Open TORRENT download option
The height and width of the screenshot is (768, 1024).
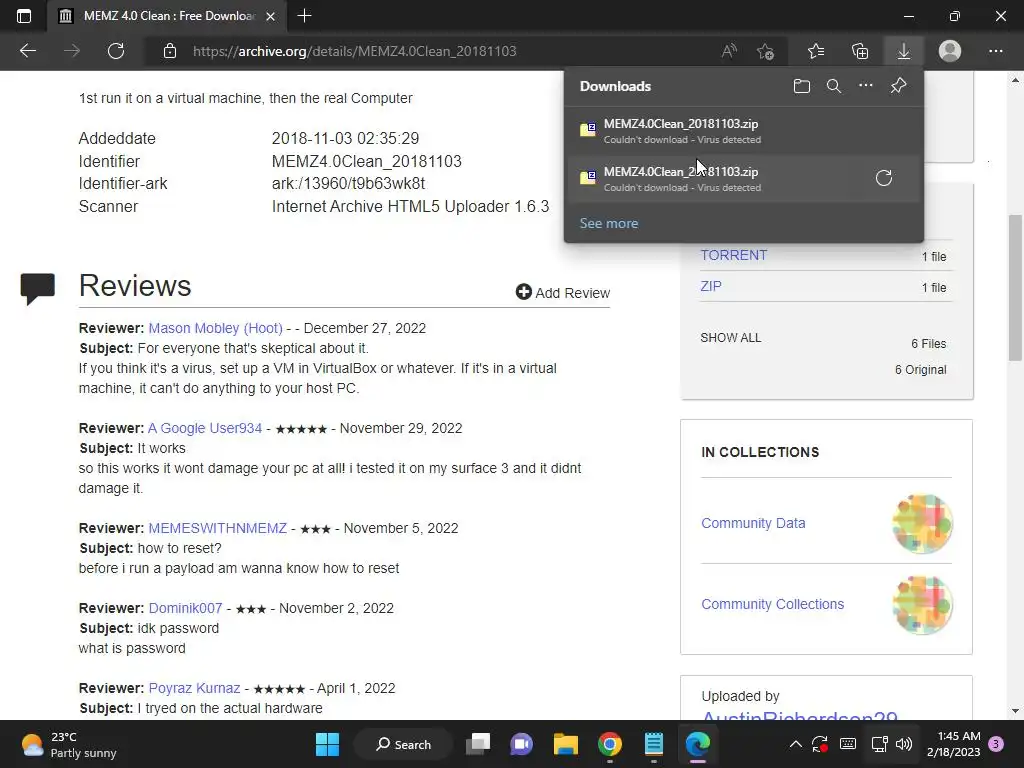[x=733, y=255]
